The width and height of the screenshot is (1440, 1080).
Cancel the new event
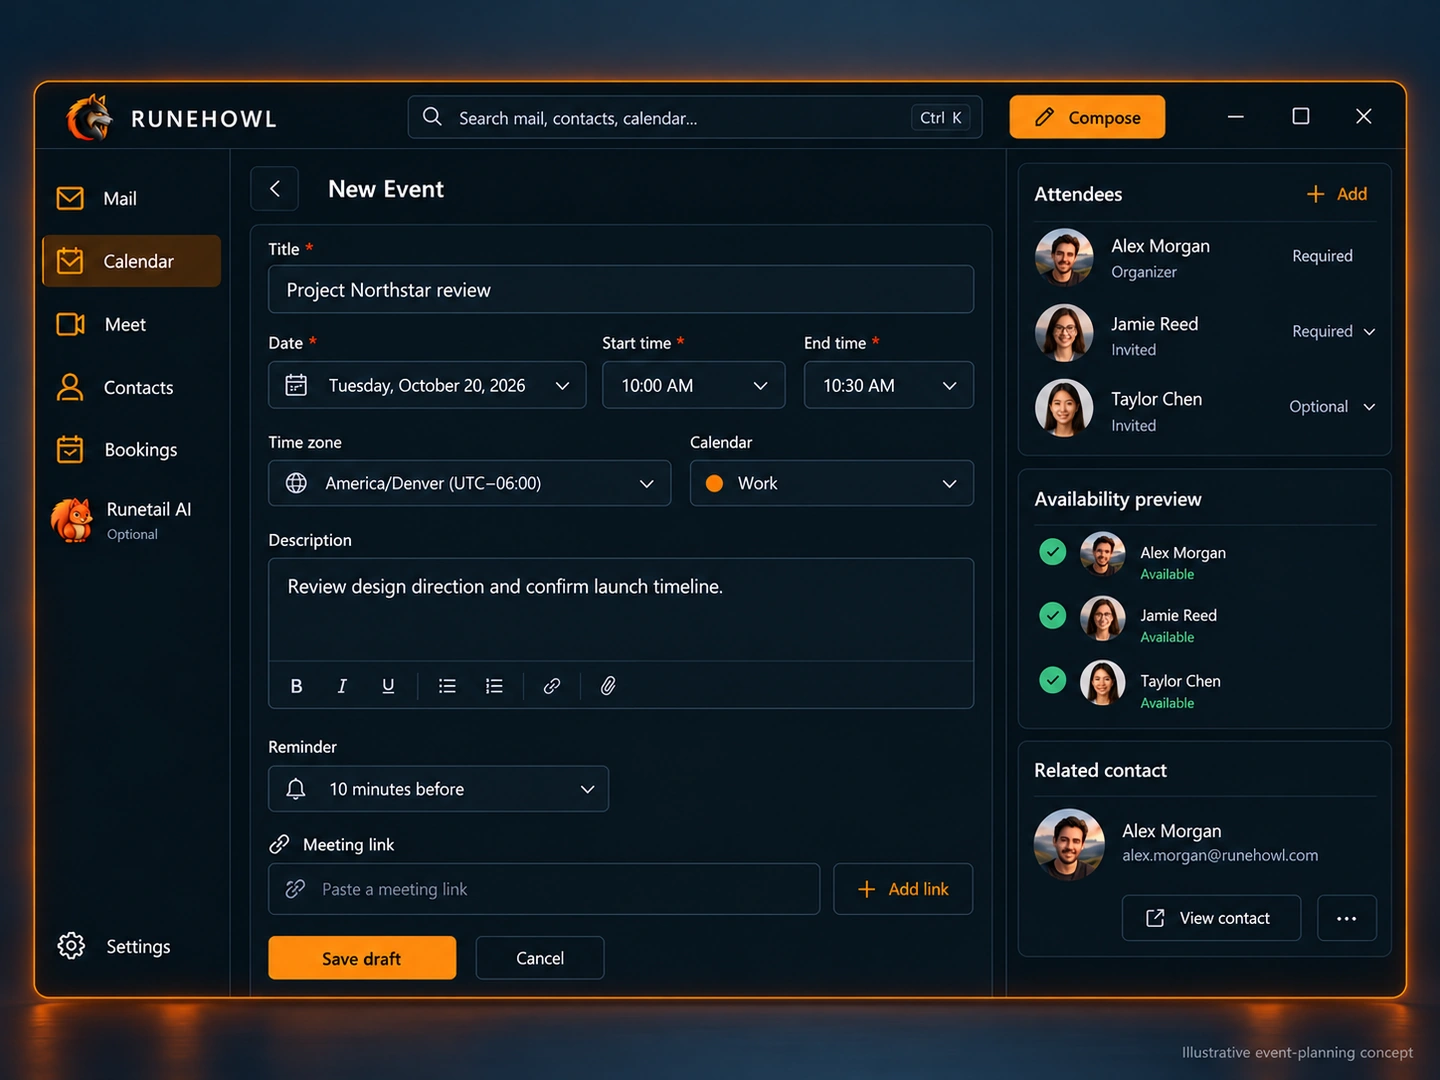point(540,958)
